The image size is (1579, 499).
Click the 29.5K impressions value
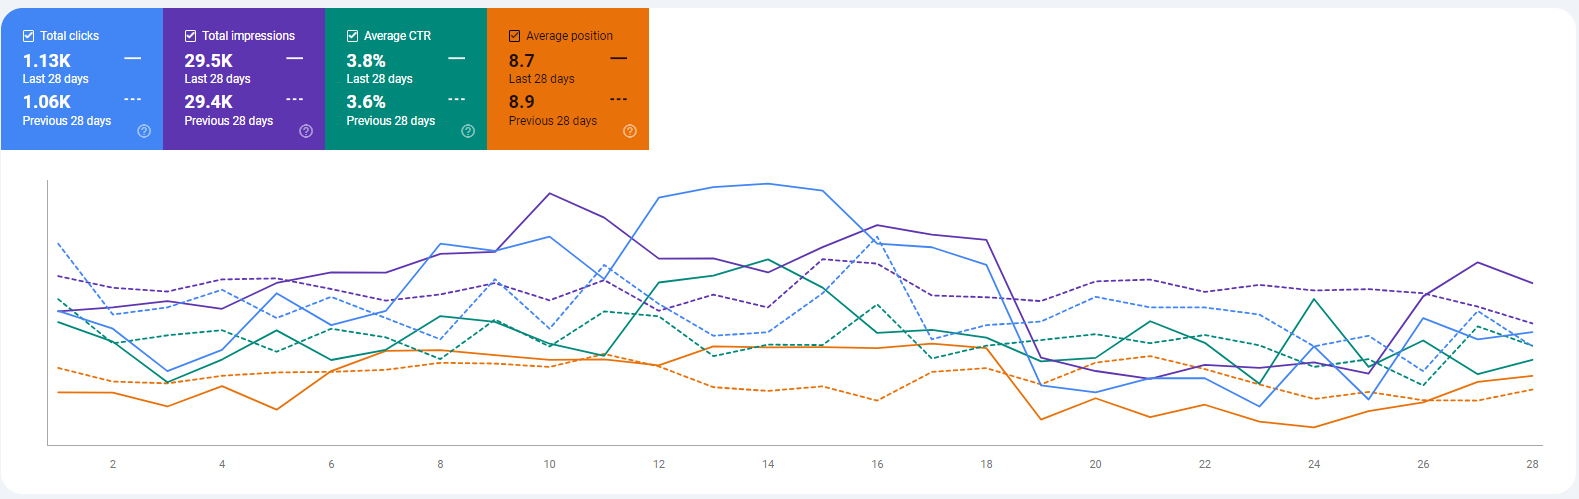(x=209, y=61)
